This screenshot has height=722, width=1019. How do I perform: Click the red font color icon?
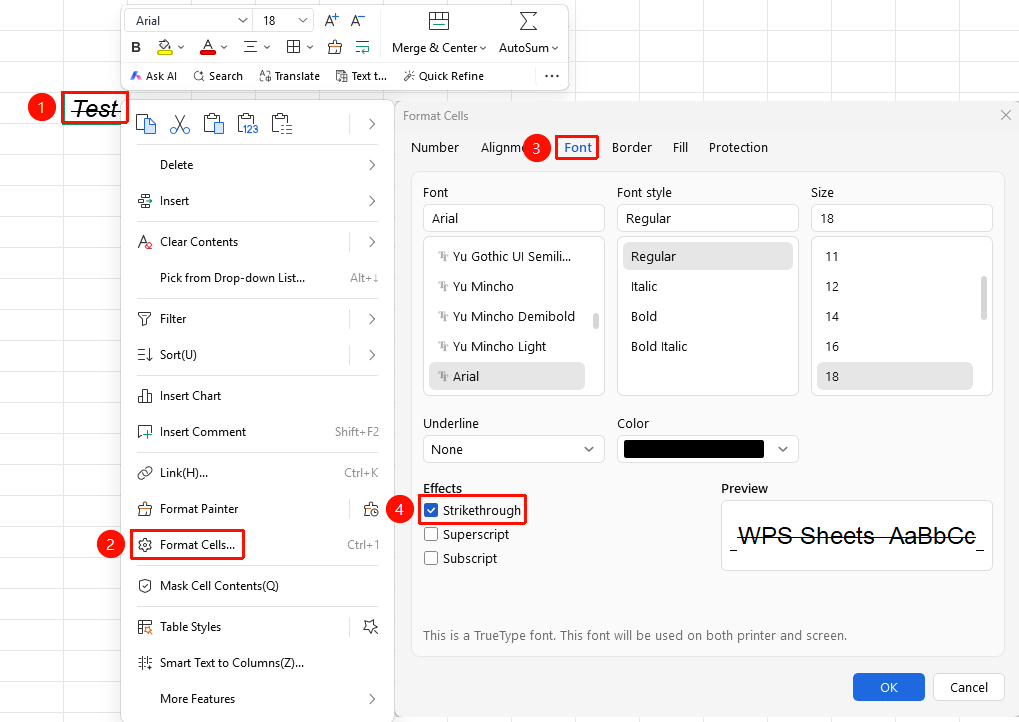coord(208,47)
